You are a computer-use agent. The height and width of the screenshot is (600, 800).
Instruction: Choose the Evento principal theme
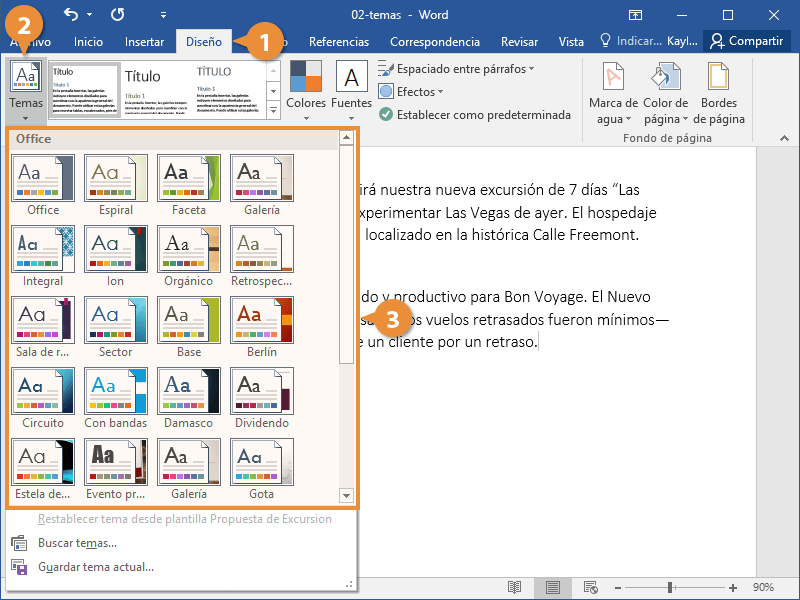point(116,469)
